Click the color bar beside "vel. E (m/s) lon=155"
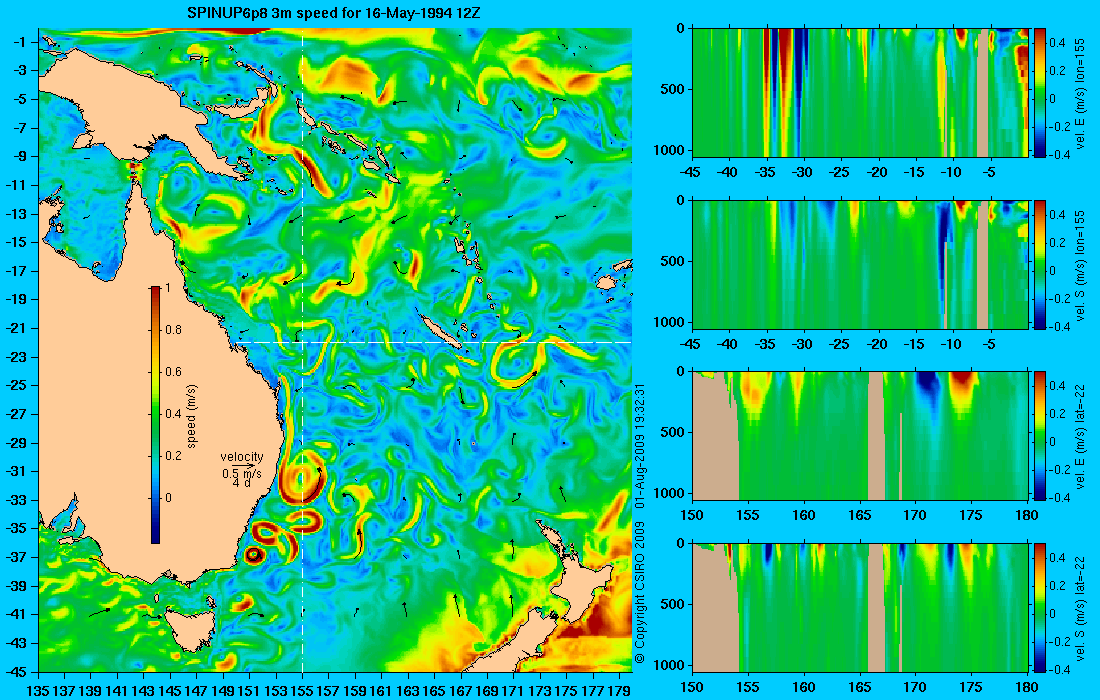 (x=1039, y=93)
